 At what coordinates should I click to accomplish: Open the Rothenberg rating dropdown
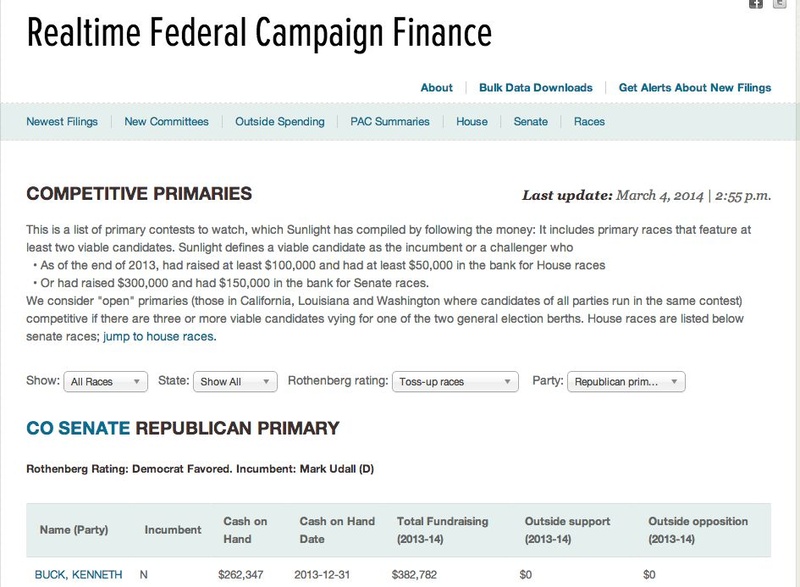coord(455,382)
